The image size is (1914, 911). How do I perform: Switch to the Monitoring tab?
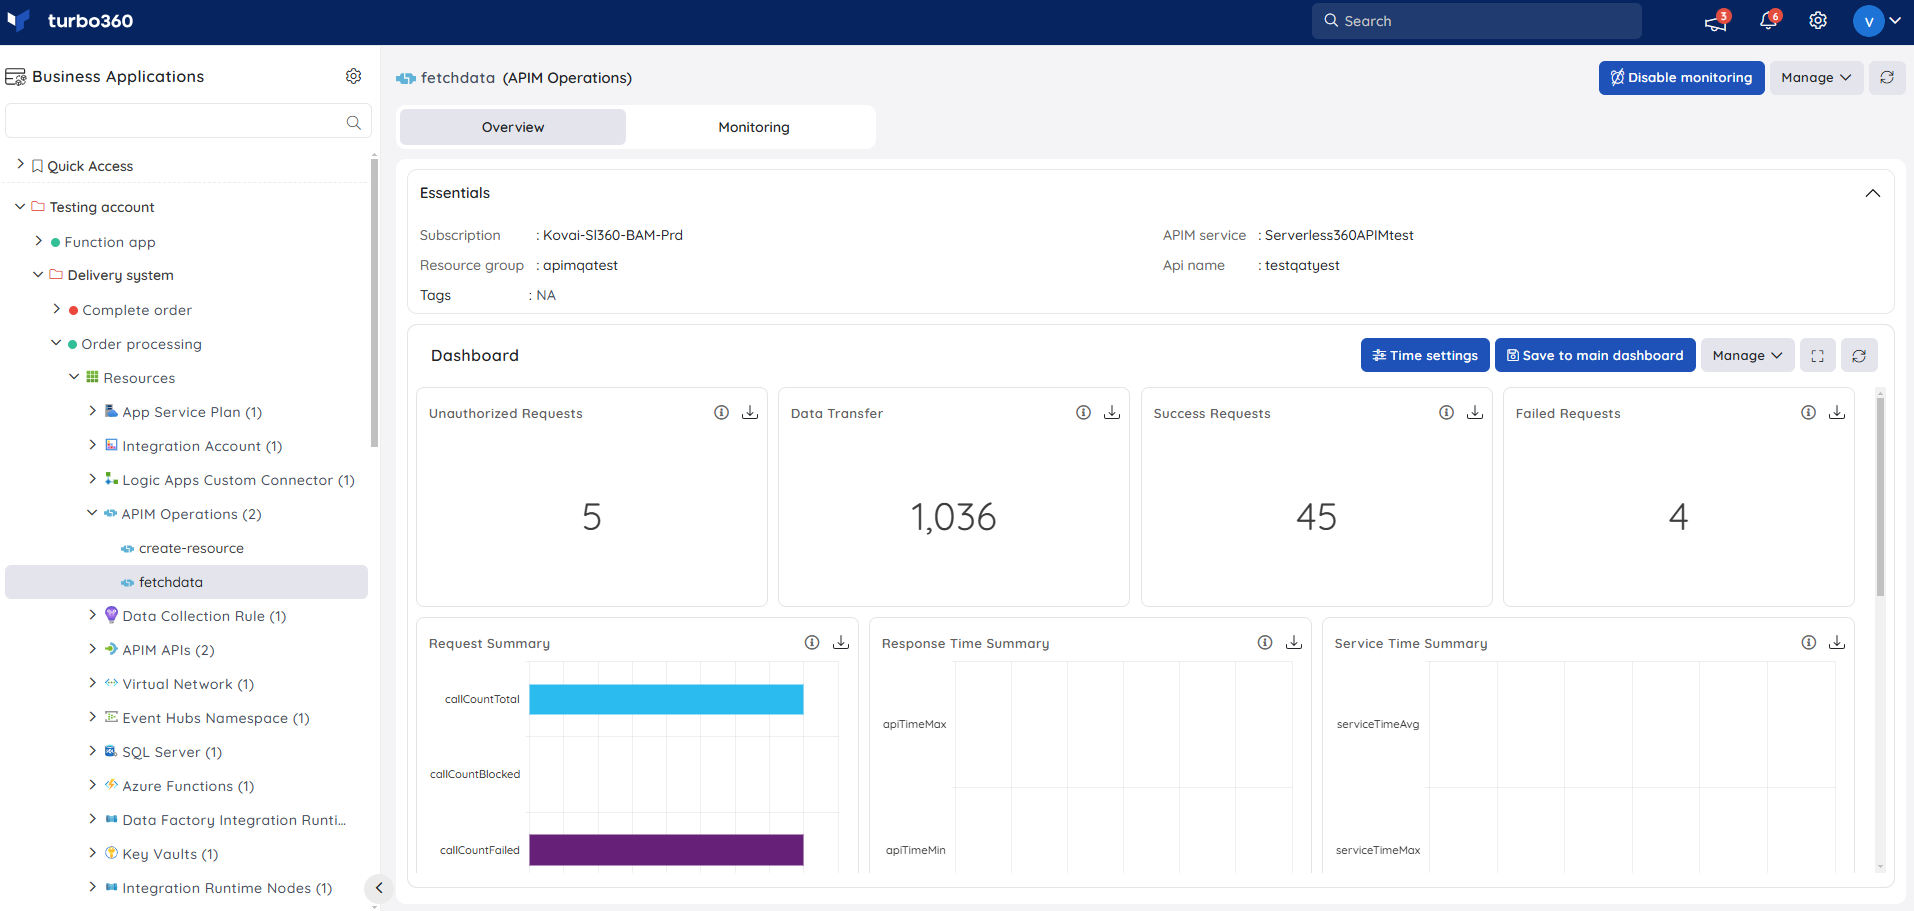coord(753,127)
